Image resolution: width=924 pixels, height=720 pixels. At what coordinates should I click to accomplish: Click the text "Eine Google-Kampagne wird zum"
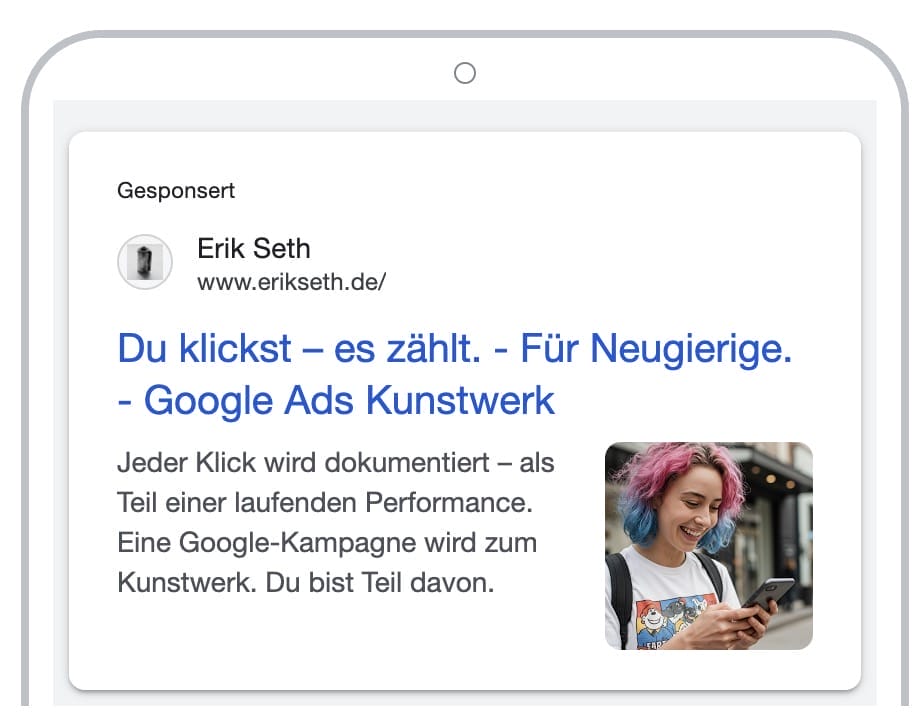(x=327, y=543)
